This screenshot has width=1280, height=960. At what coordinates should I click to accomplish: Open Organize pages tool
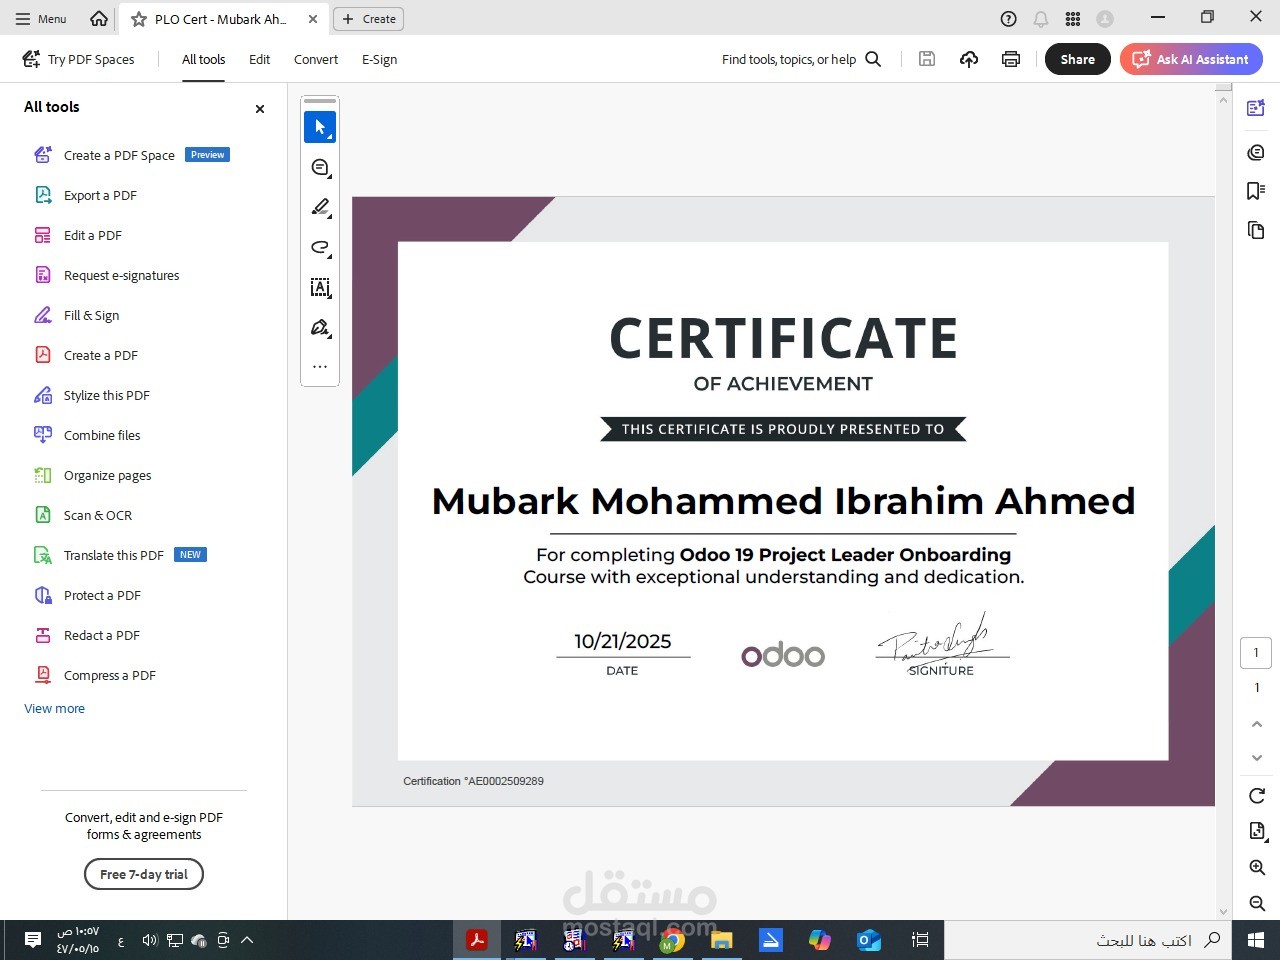pyautogui.click(x=93, y=475)
